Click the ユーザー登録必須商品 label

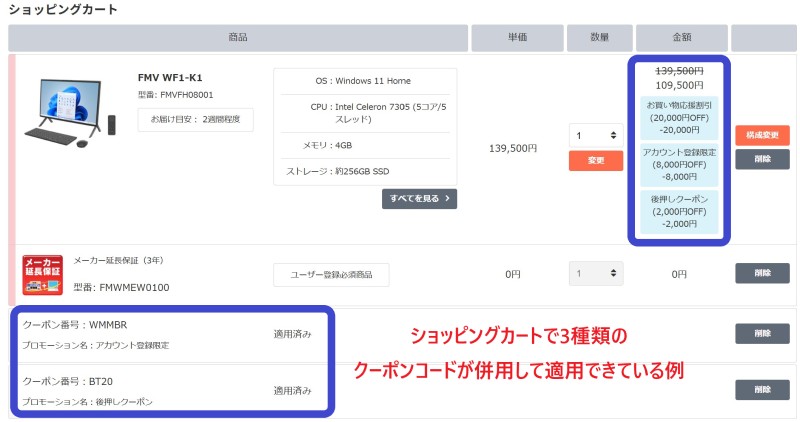click(331, 275)
